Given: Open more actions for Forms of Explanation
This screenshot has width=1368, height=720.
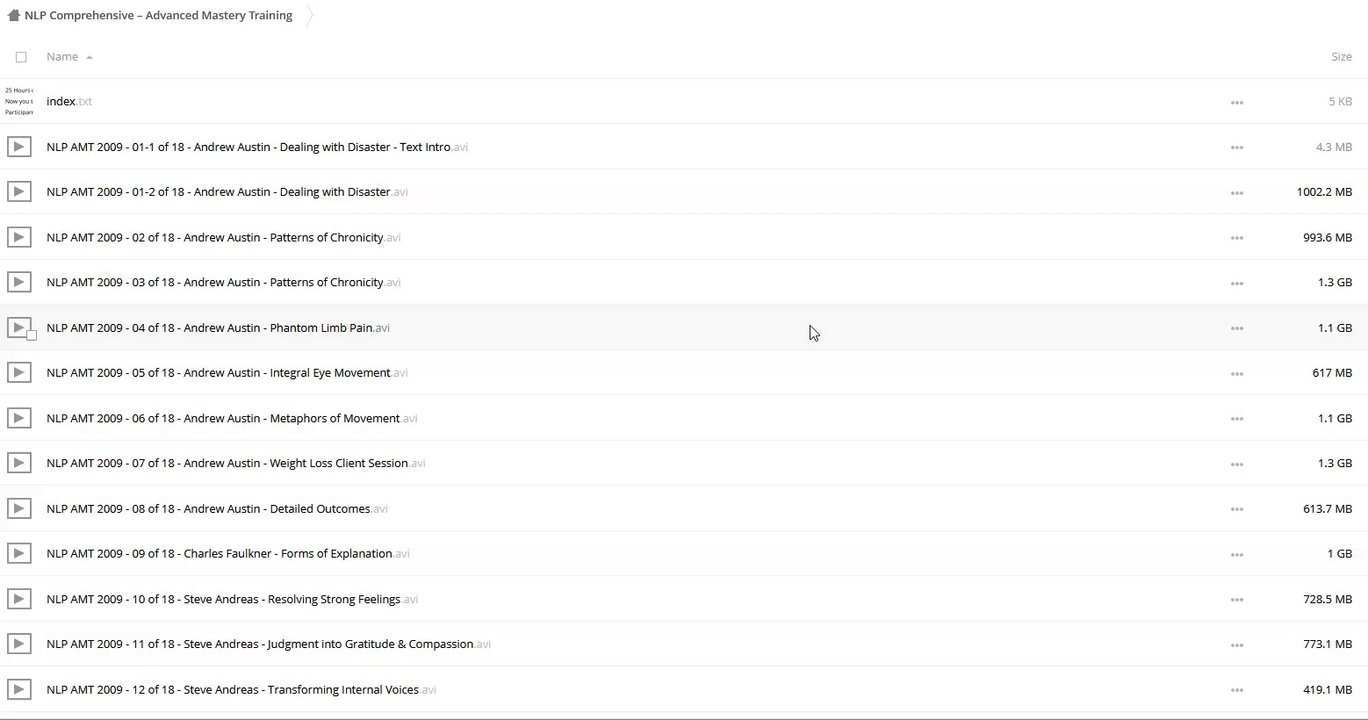Looking at the screenshot, I should [1237, 554].
